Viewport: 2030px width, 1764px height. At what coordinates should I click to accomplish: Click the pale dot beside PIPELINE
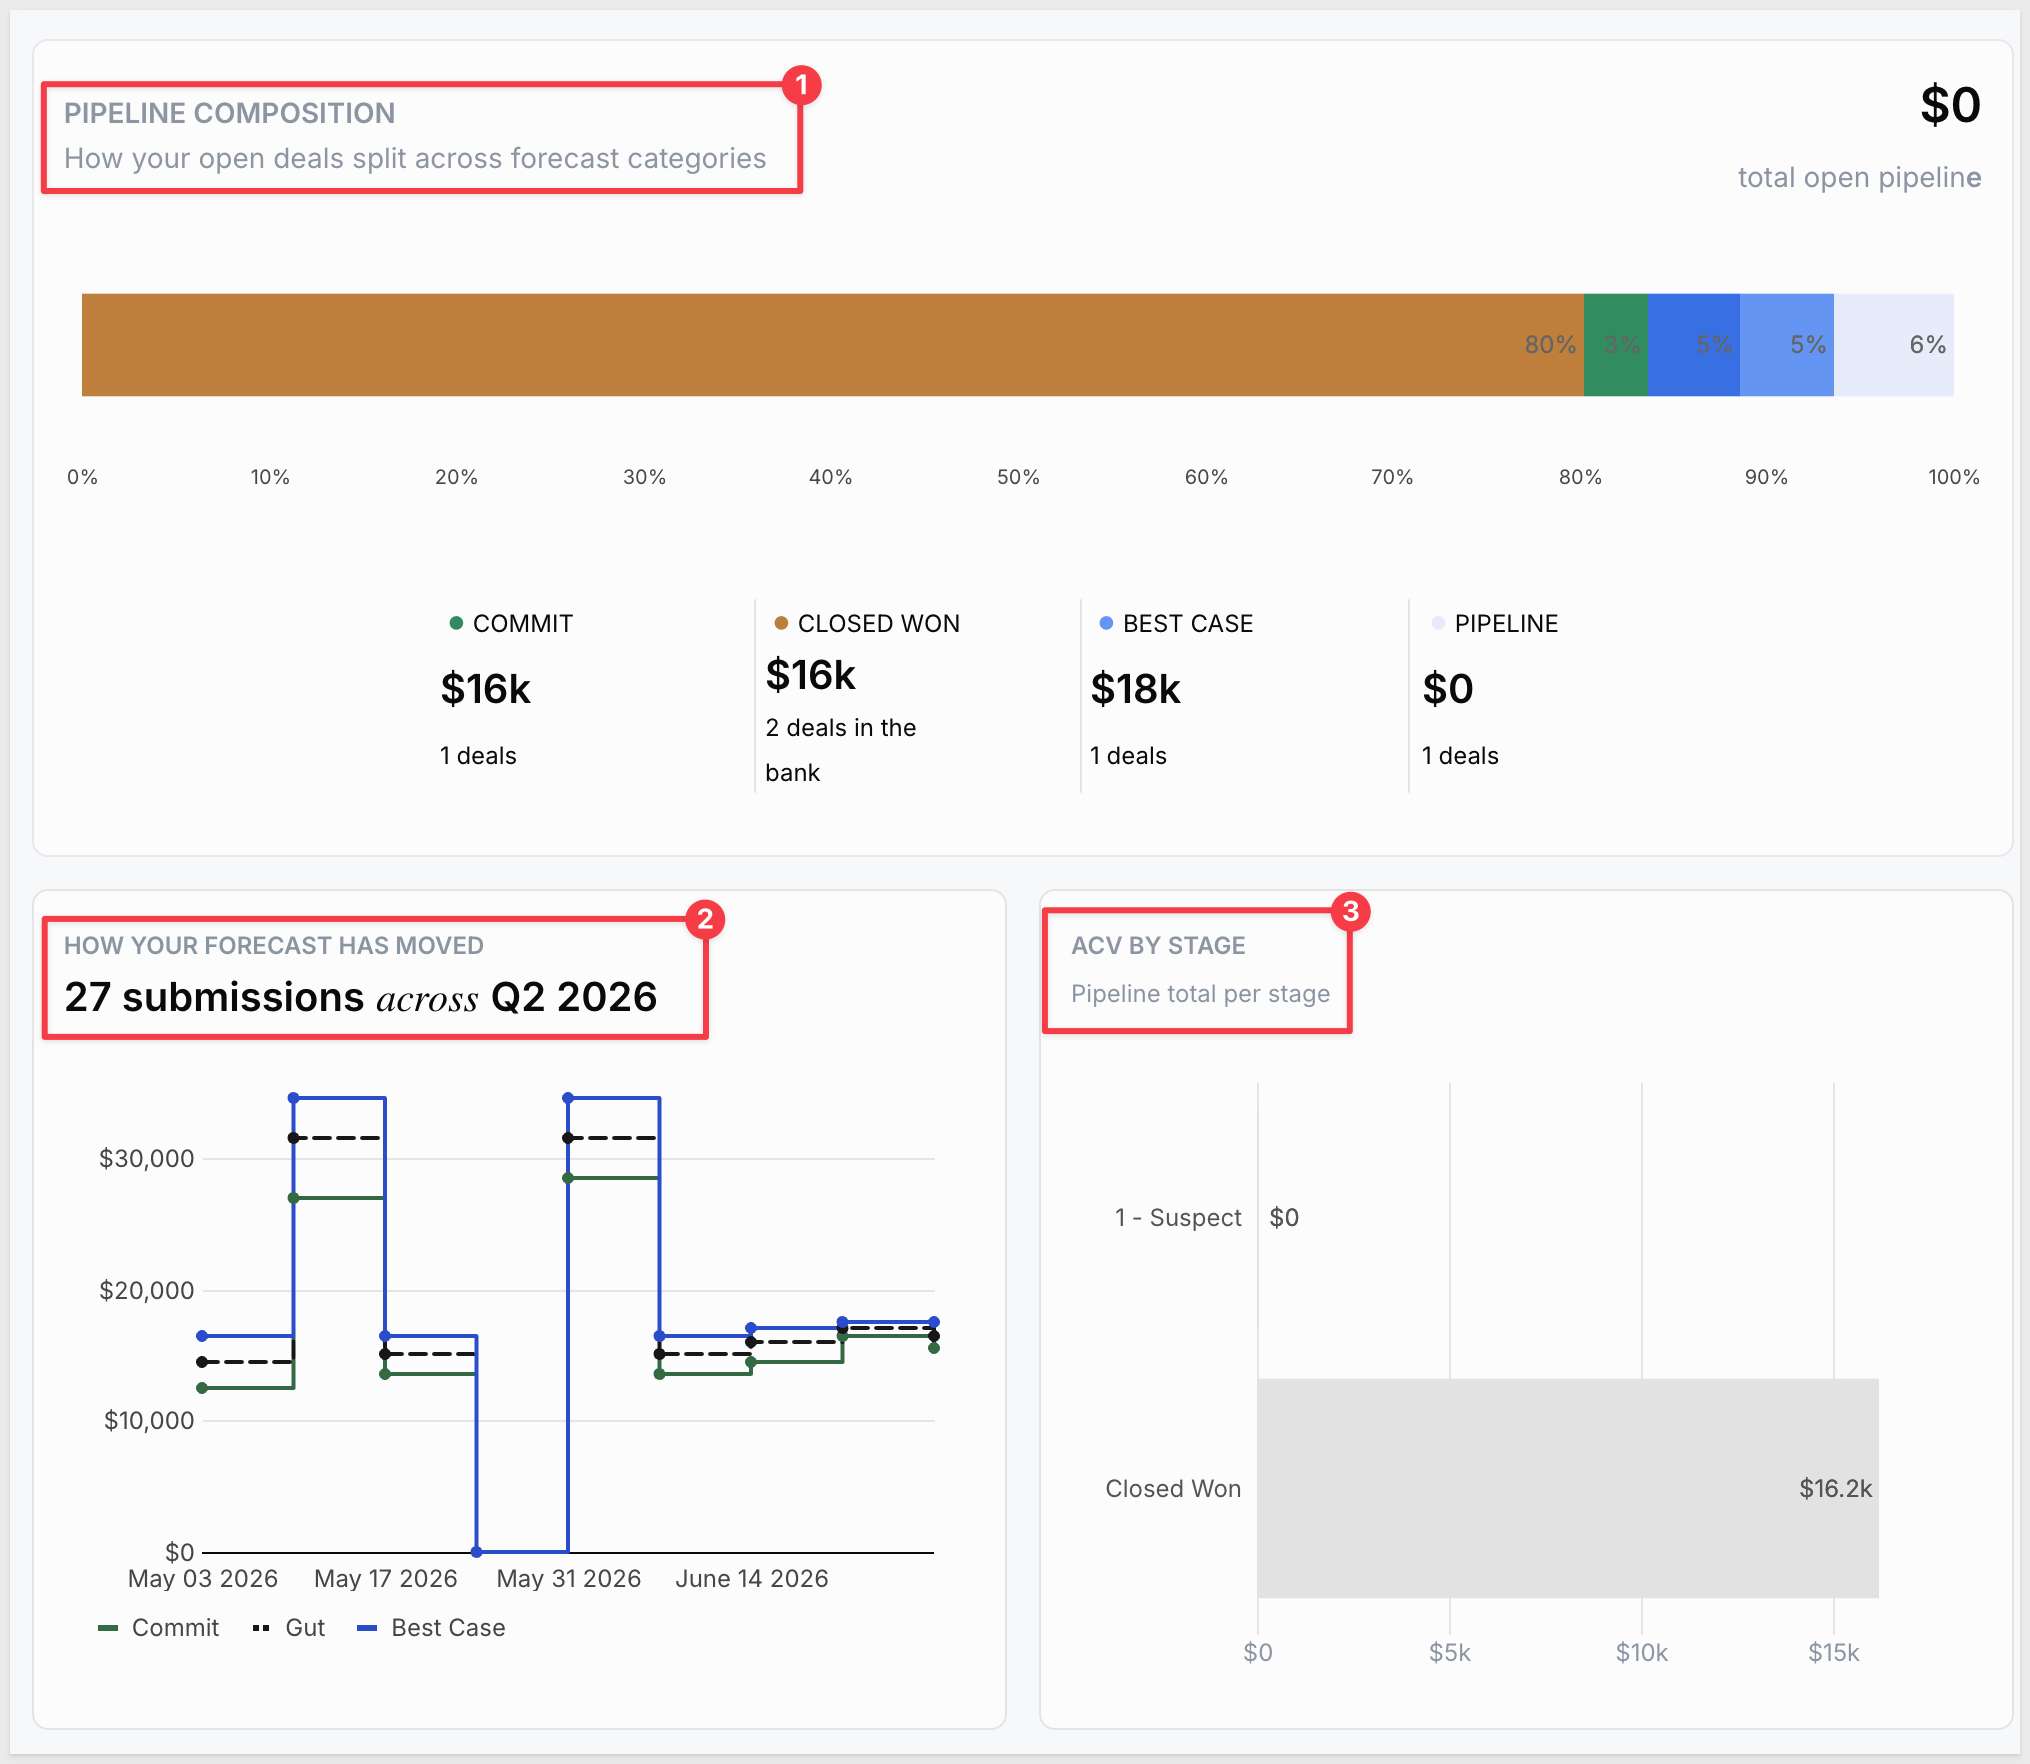(1438, 623)
